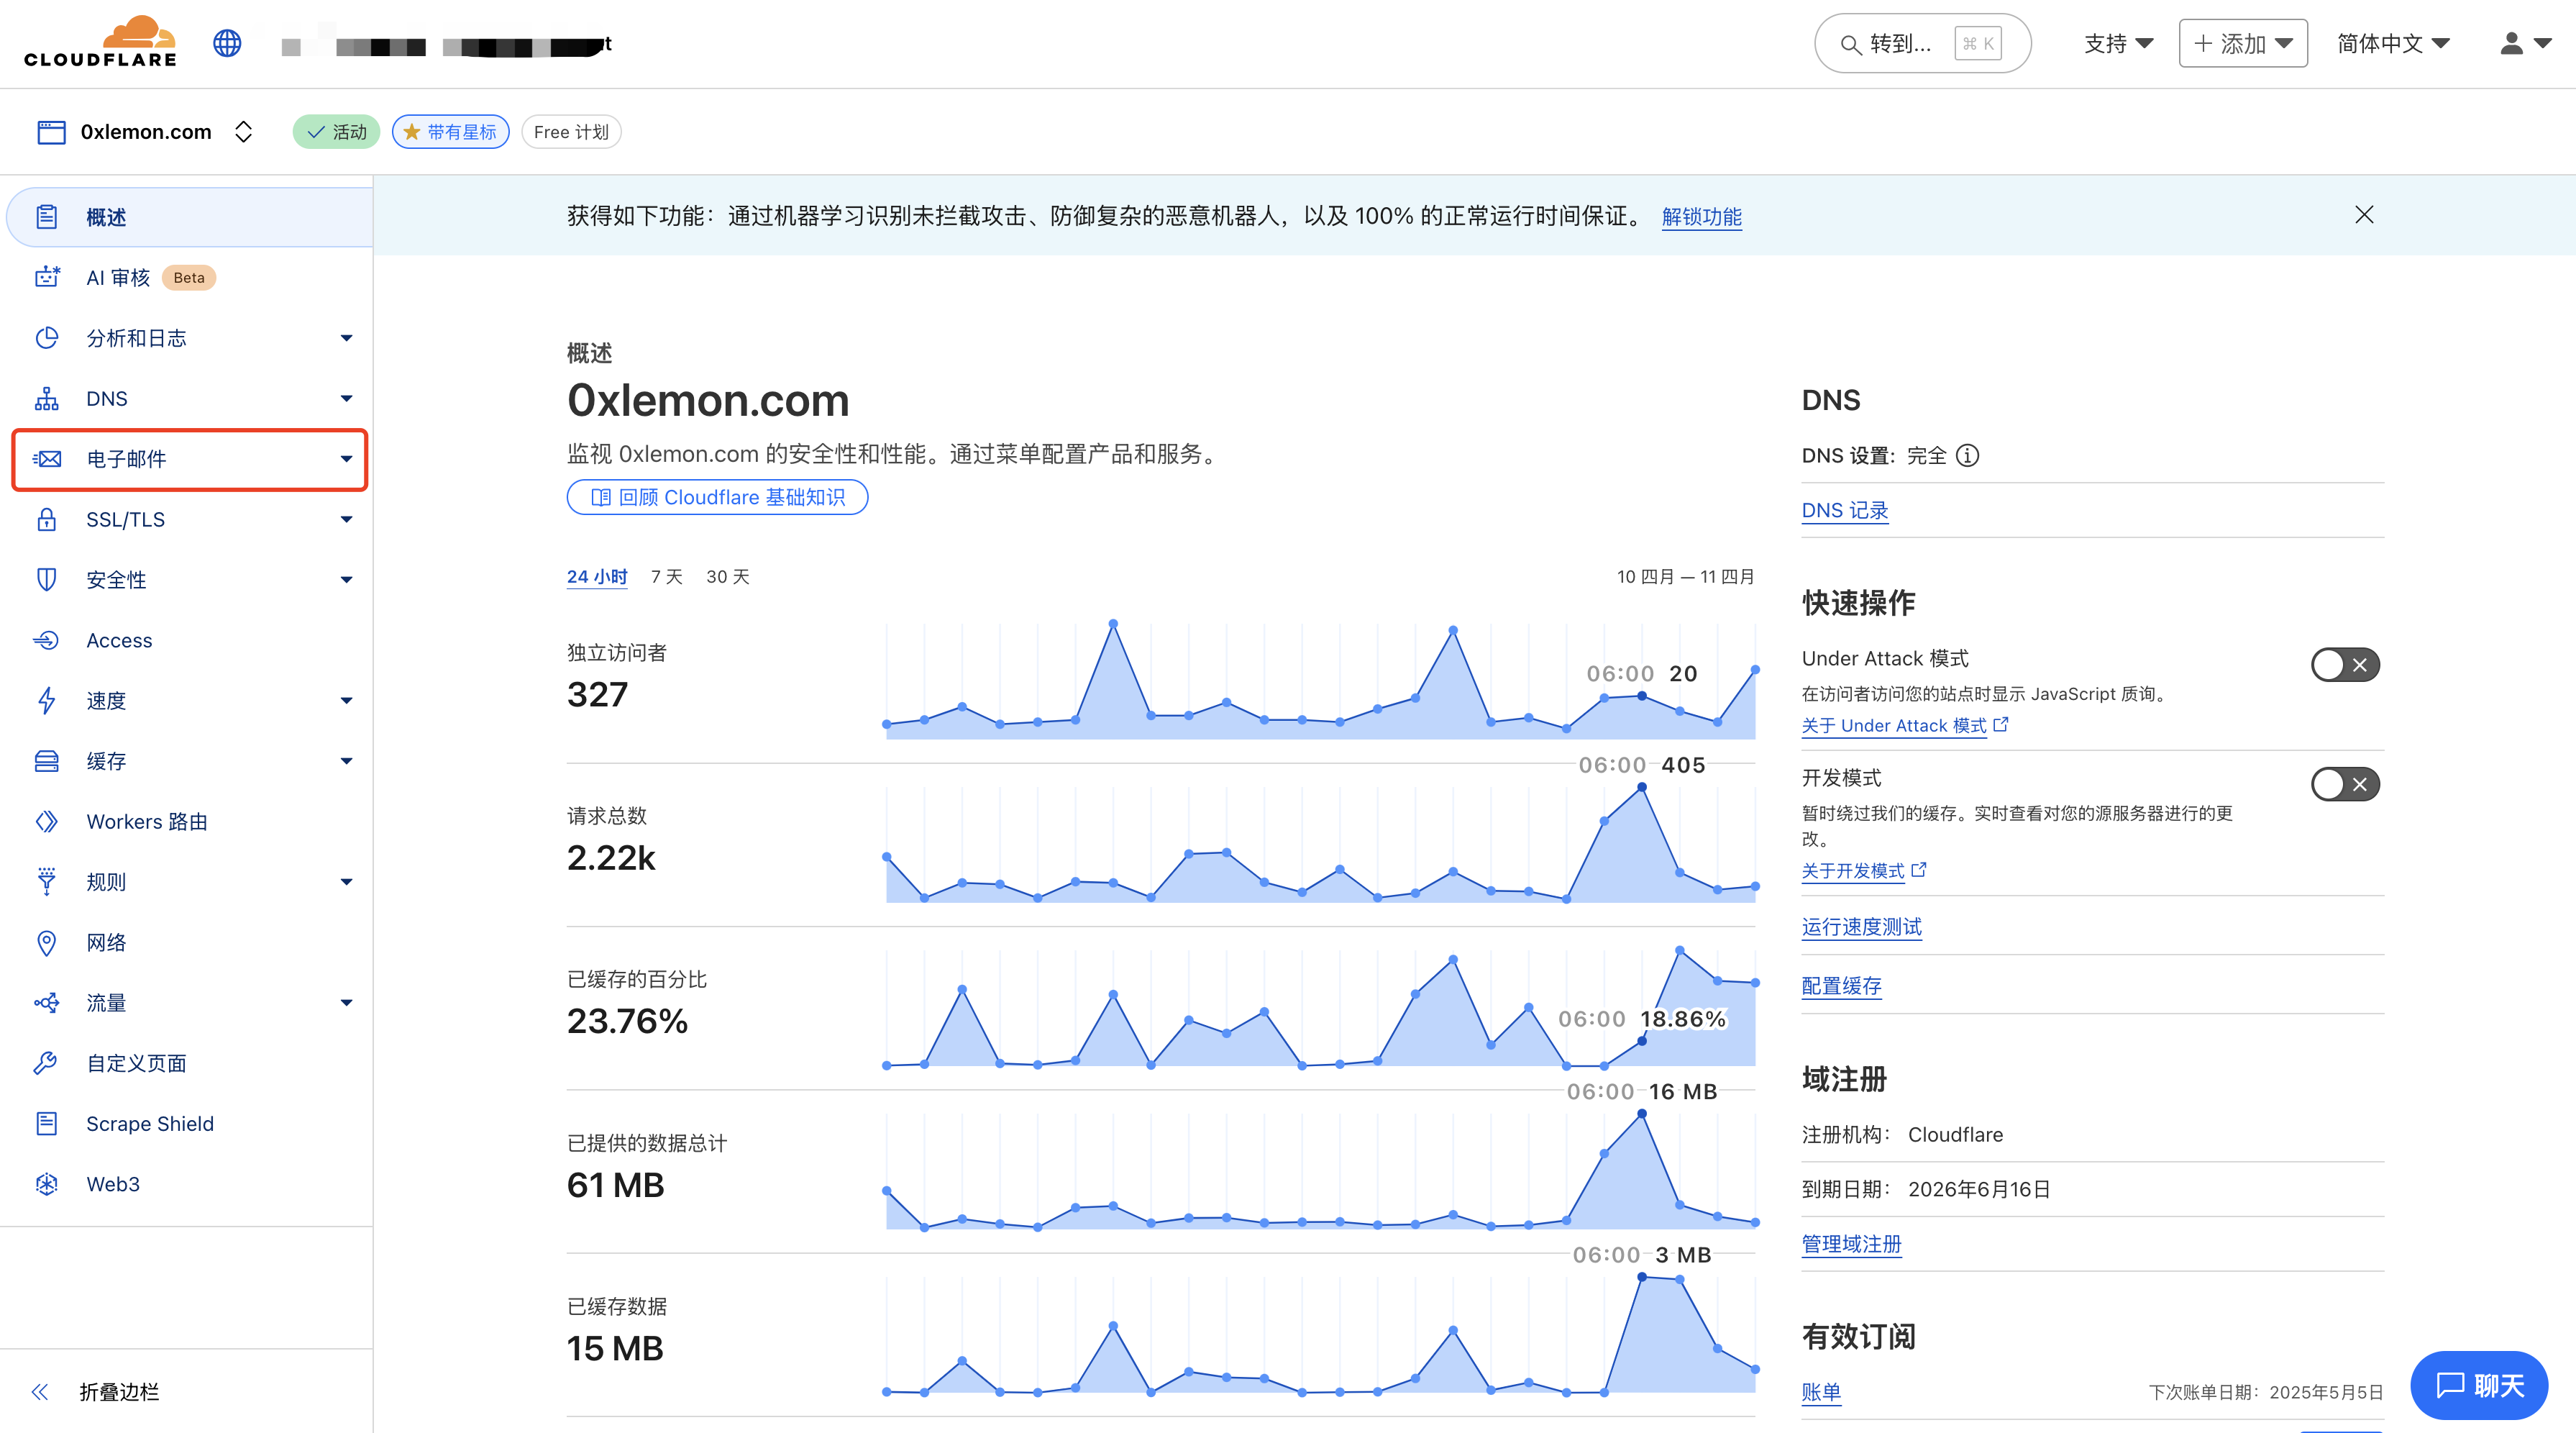Click the manage domain registration (管理域注册) link
The width and height of the screenshot is (2576, 1433).
coord(1851,1244)
